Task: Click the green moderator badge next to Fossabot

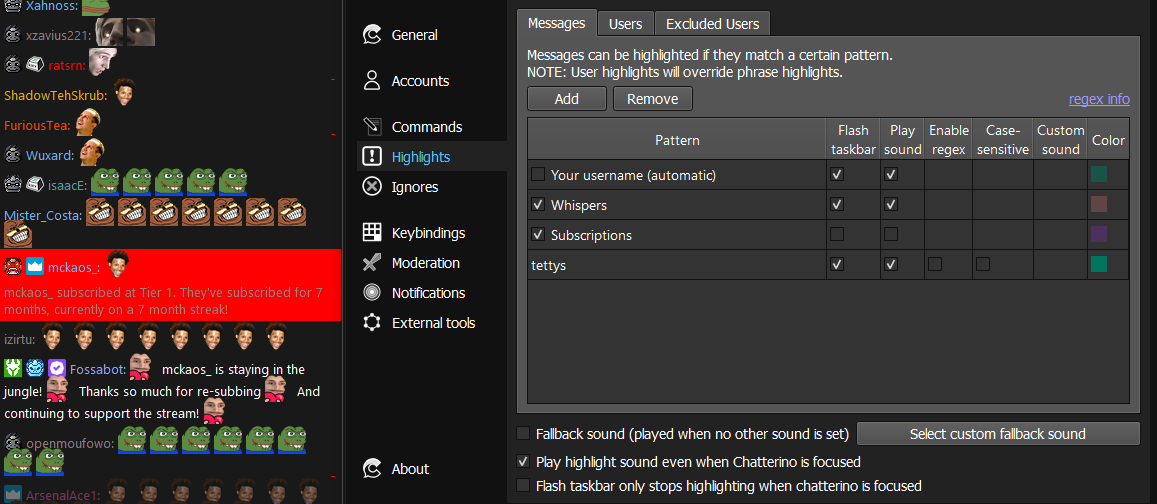Action: [x=13, y=368]
